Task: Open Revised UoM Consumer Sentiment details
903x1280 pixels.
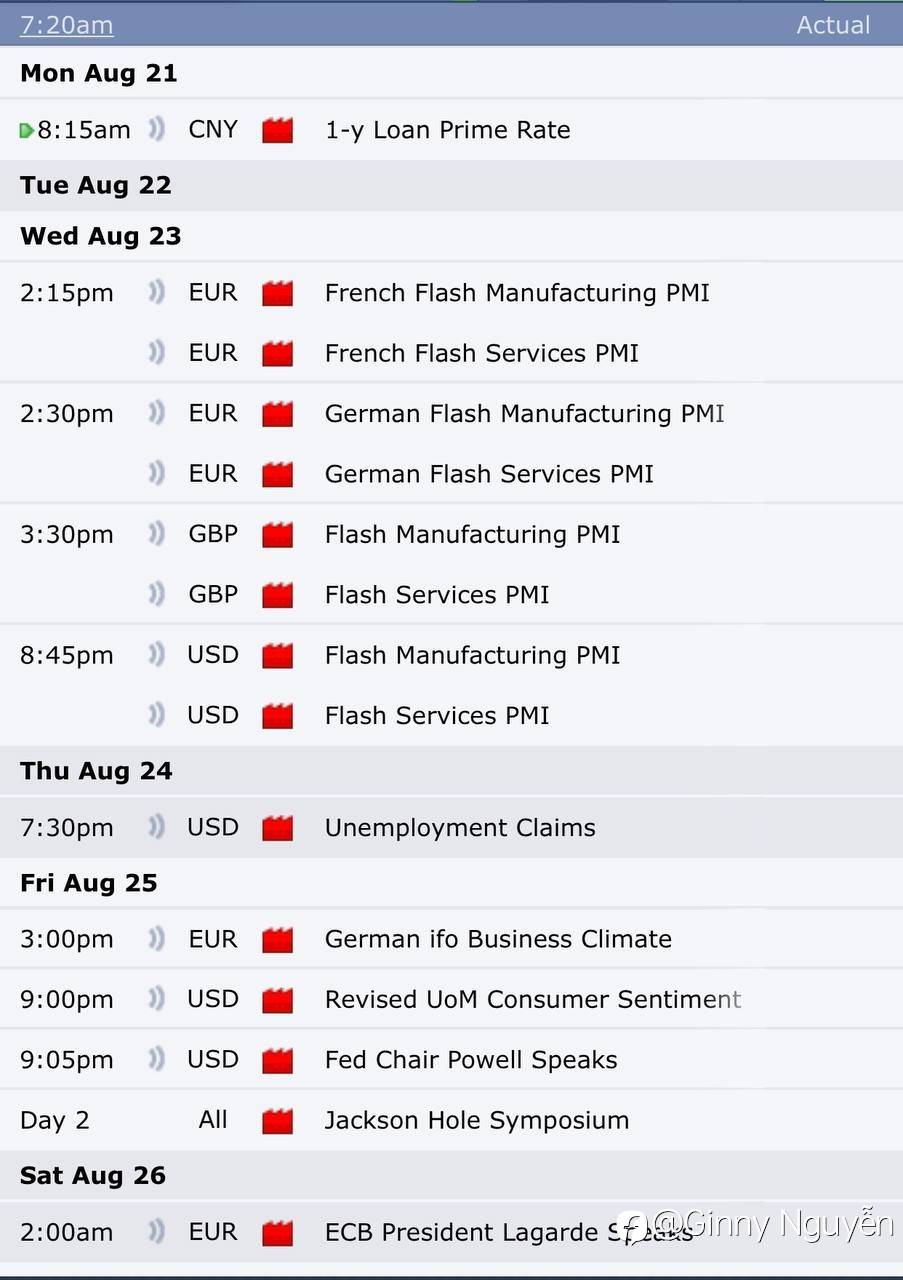Action: click(x=532, y=999)
